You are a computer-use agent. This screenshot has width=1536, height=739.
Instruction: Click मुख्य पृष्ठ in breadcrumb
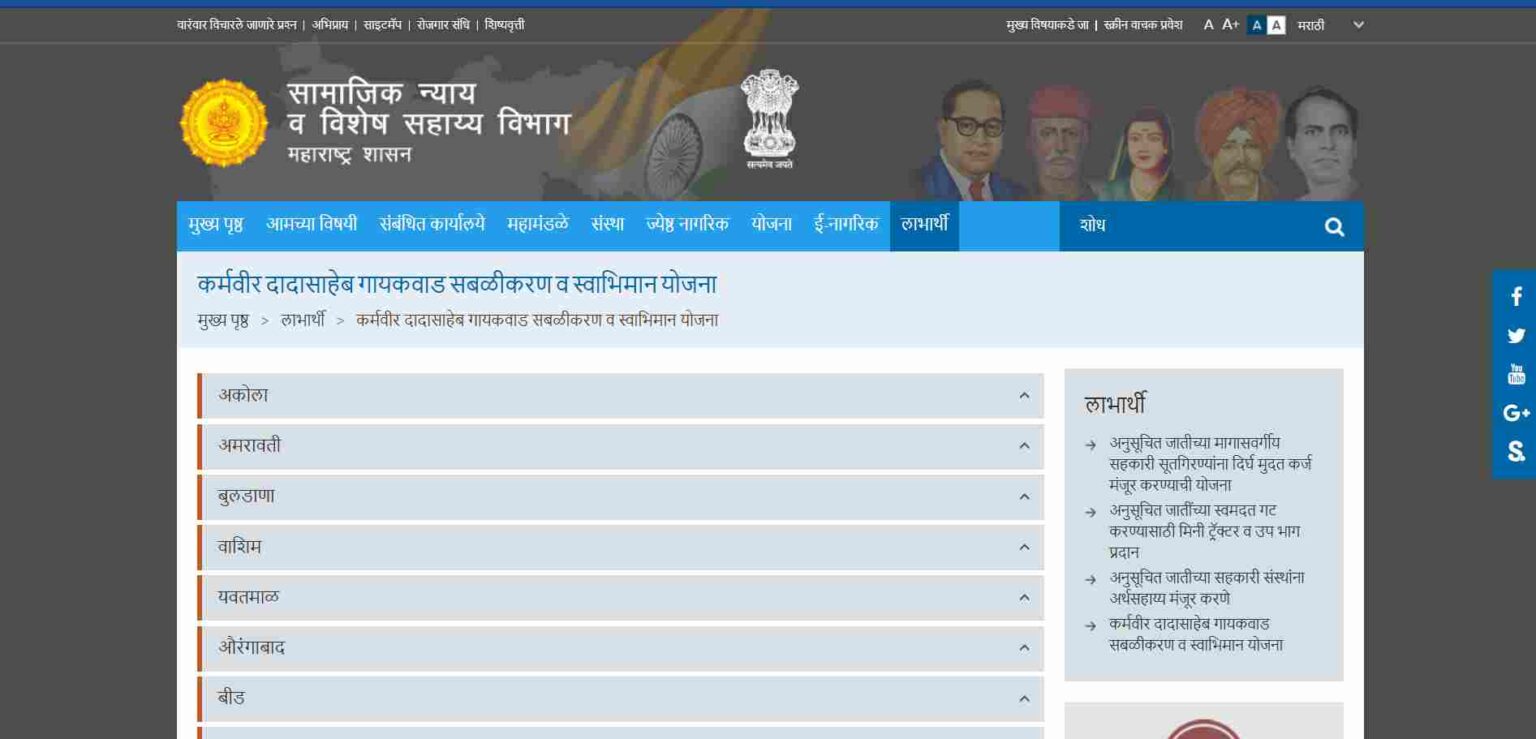[223, 321]
